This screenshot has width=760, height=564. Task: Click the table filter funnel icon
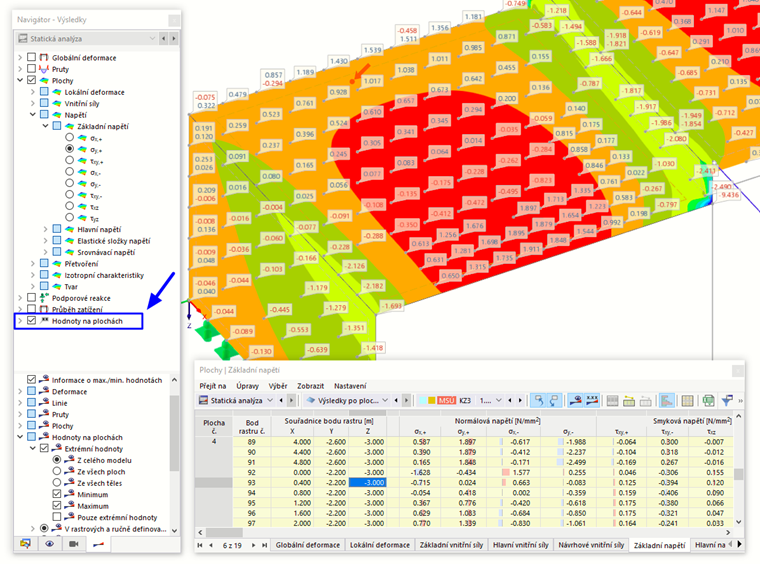(727, 400)
